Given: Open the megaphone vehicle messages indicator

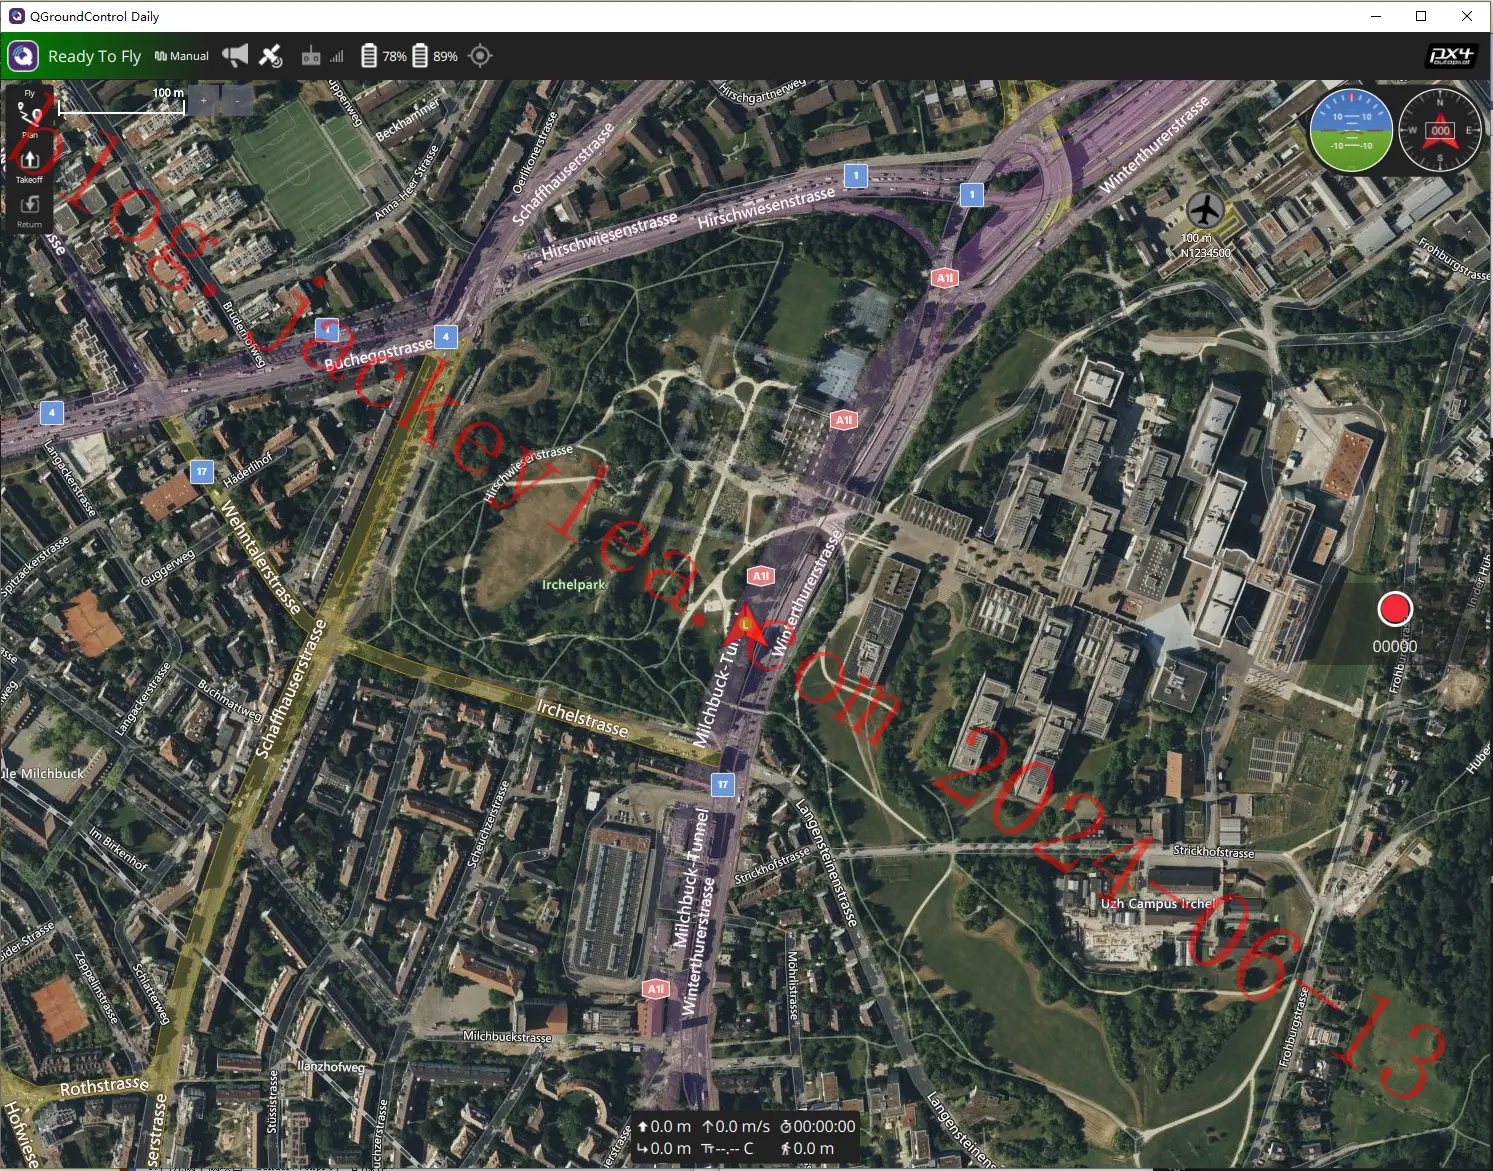Looking at the screenshot, I should tap(235, 56).
